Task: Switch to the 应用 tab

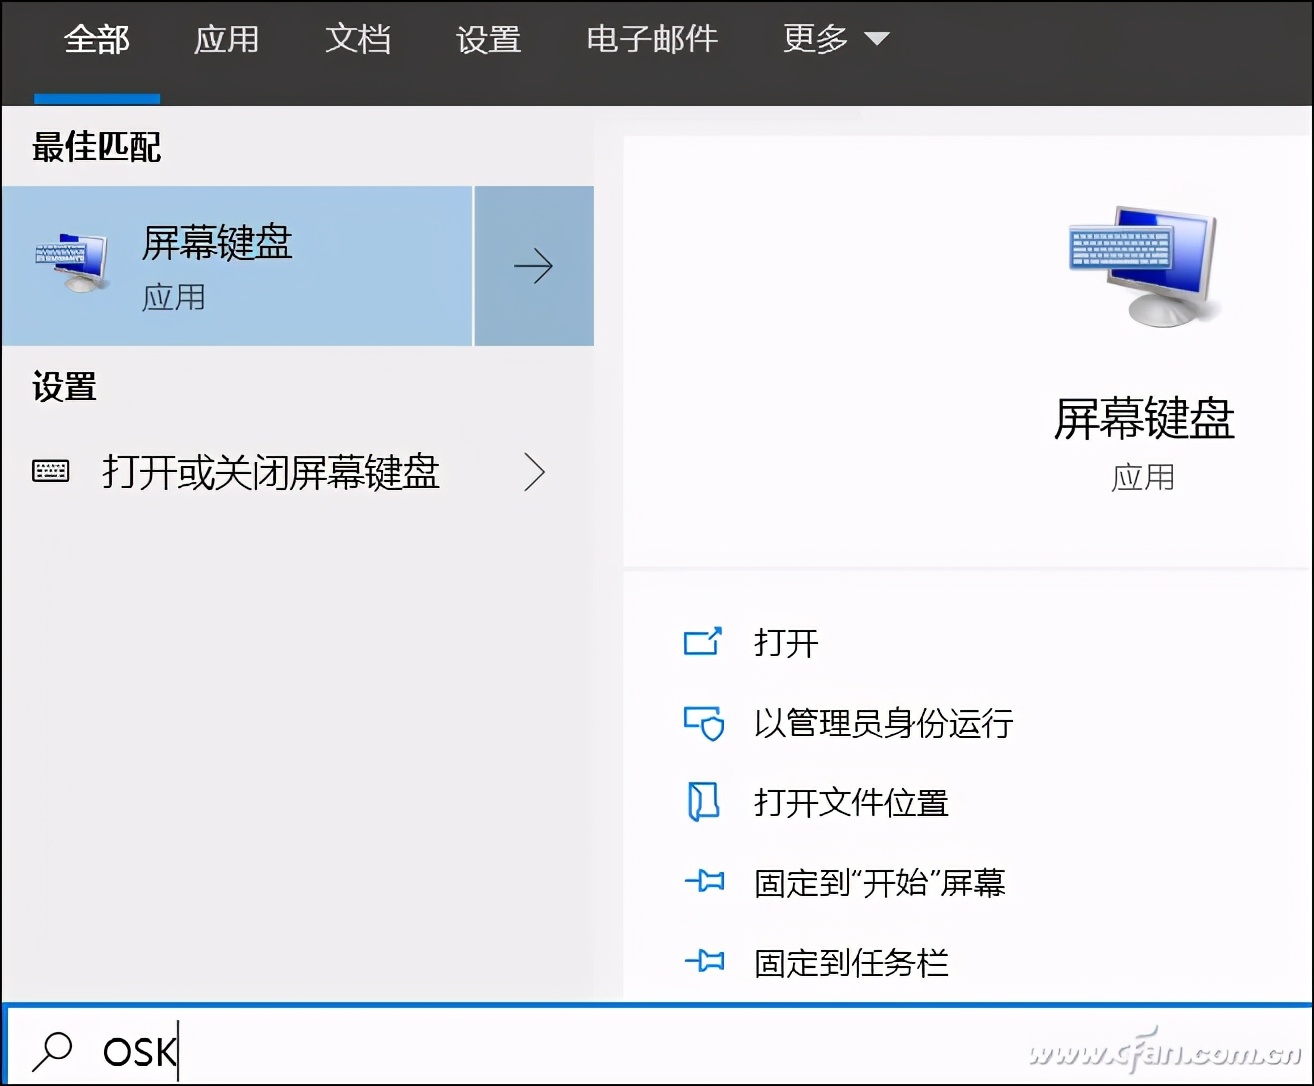Action: (226, 40)
